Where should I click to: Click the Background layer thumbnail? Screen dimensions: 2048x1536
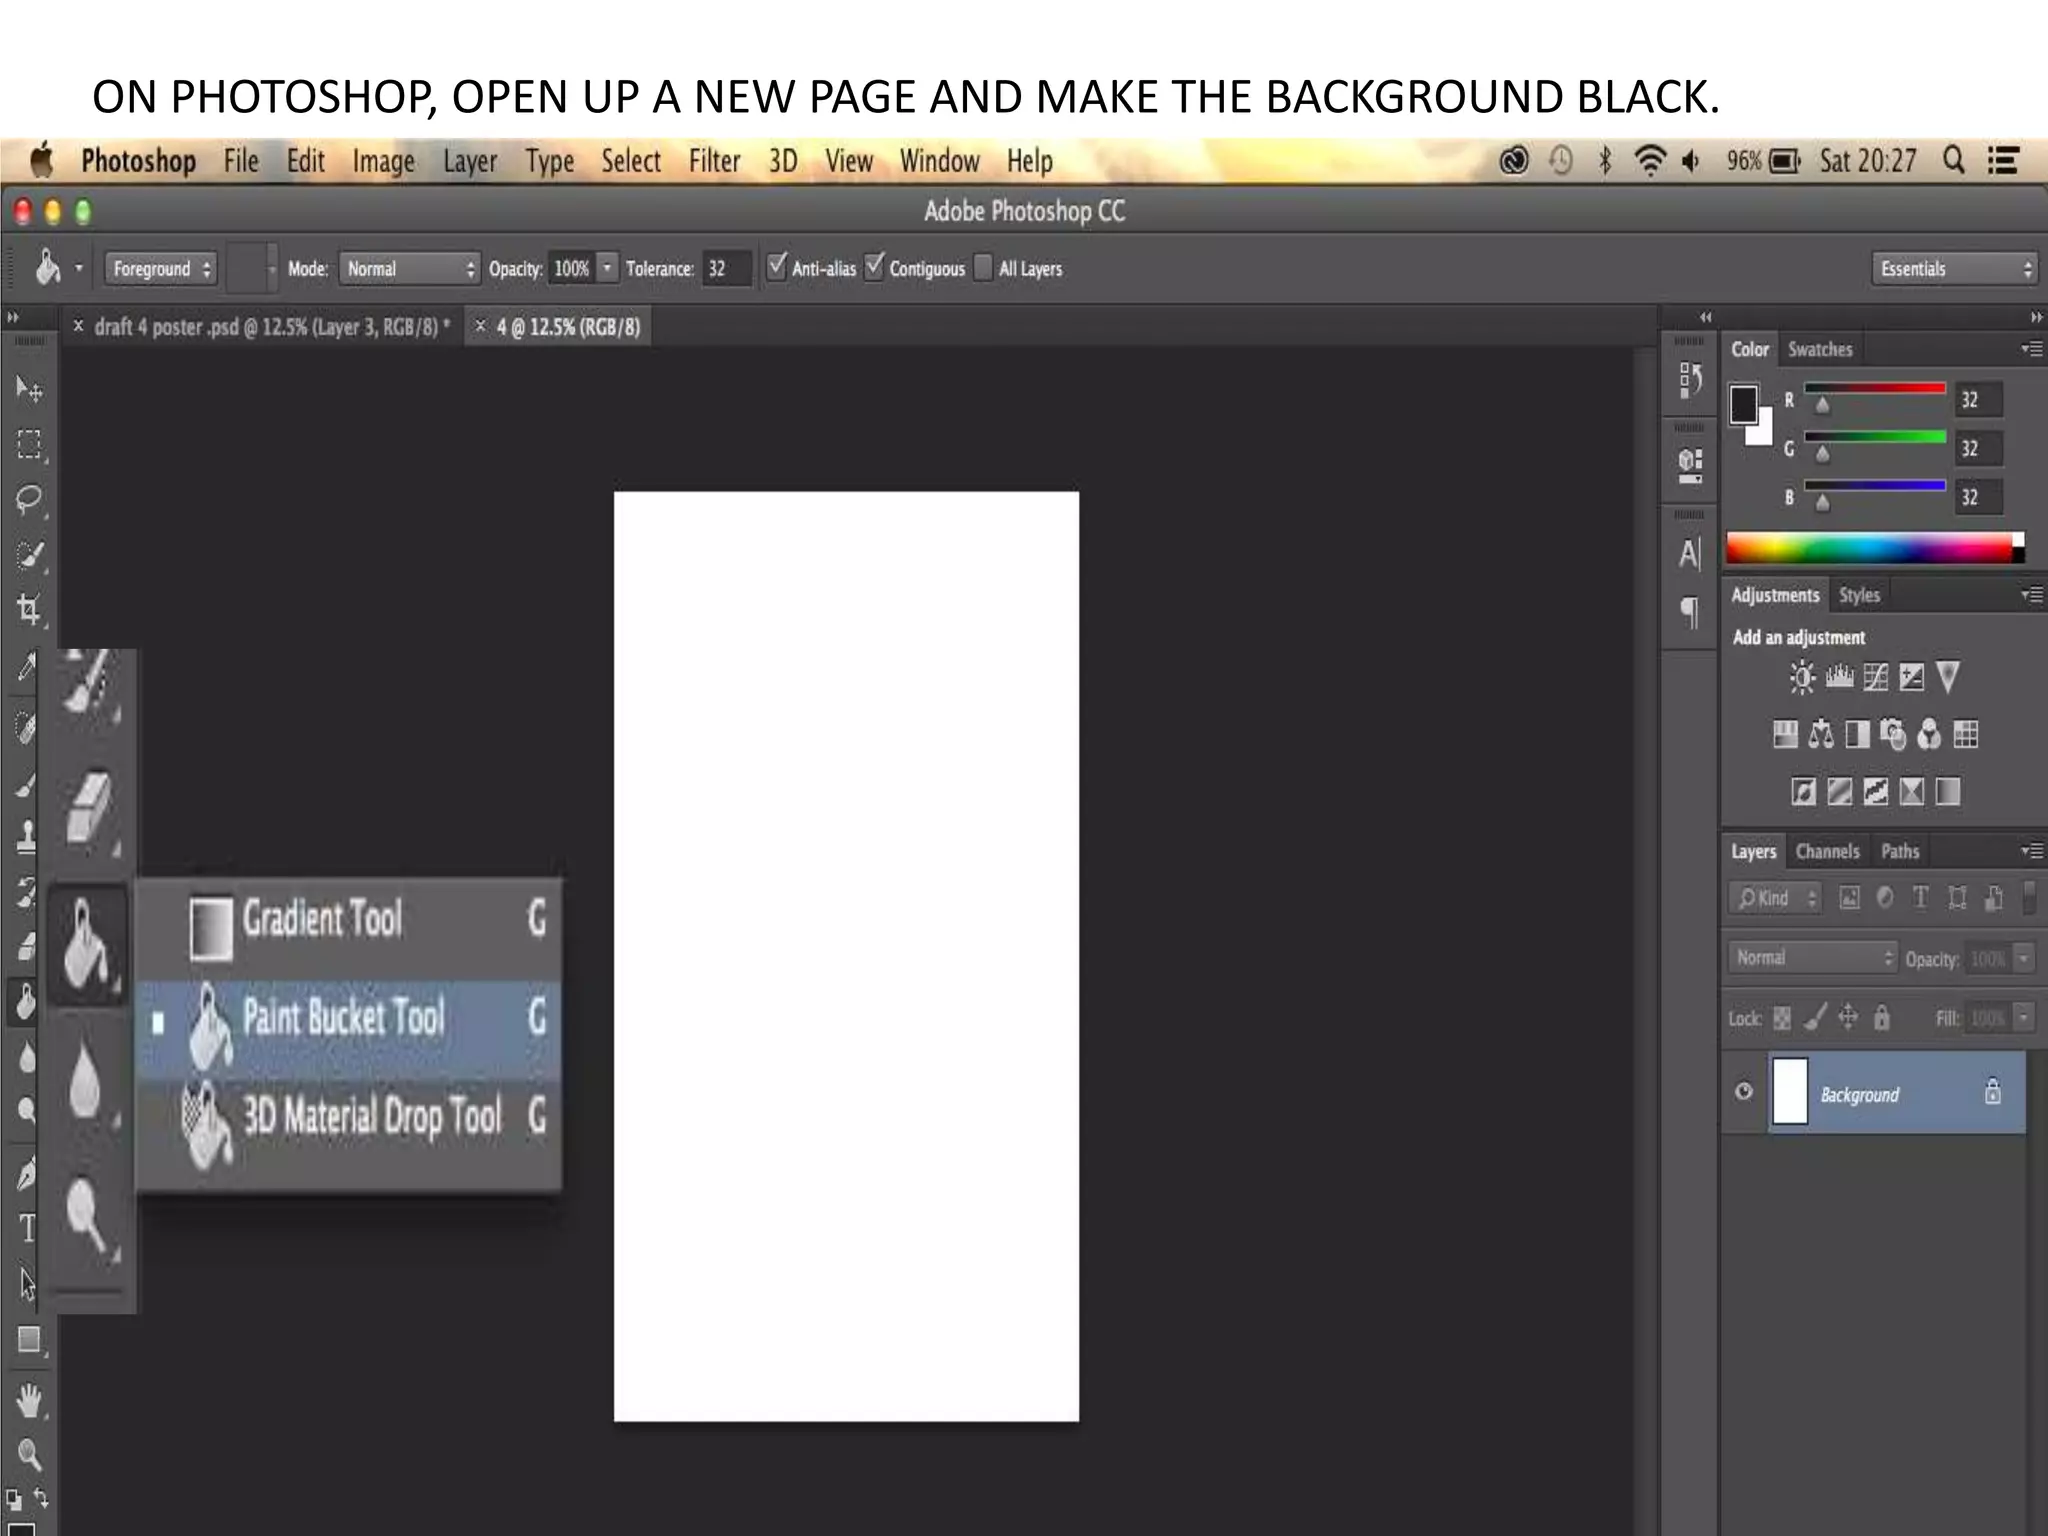1790,1092
